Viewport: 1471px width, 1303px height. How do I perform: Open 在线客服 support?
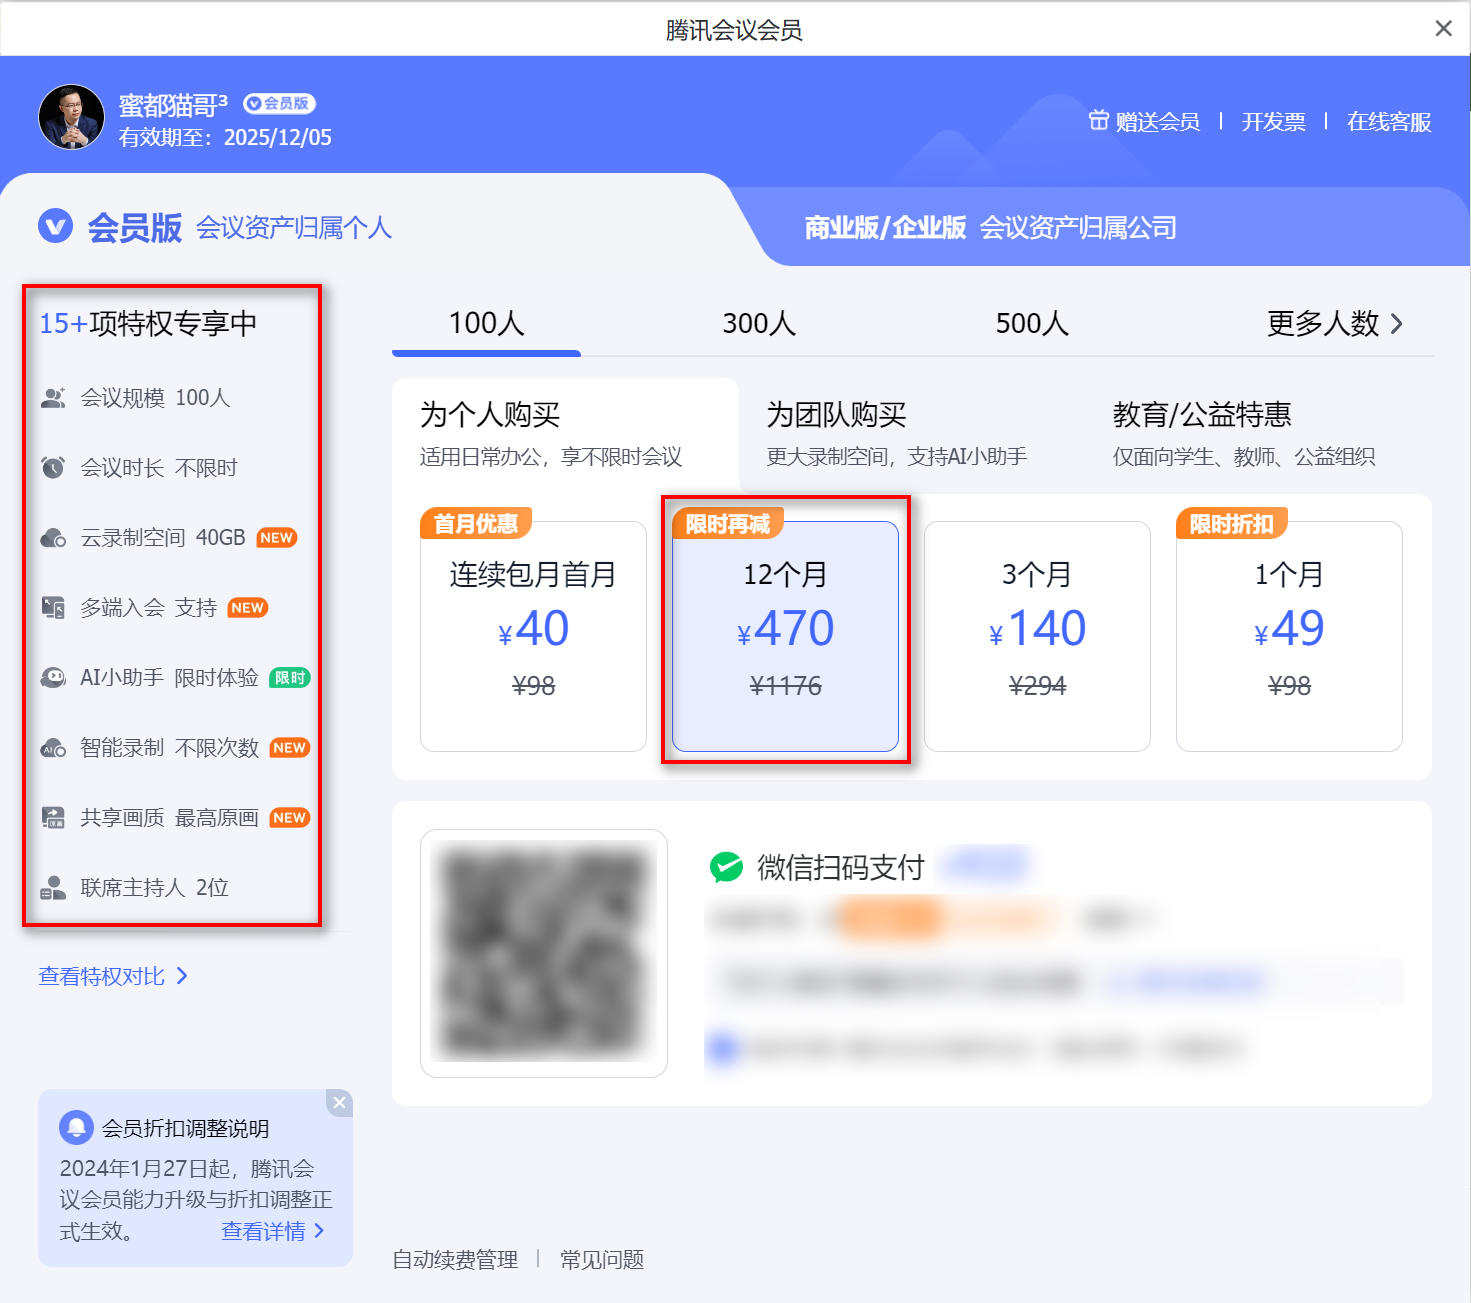1389,121
